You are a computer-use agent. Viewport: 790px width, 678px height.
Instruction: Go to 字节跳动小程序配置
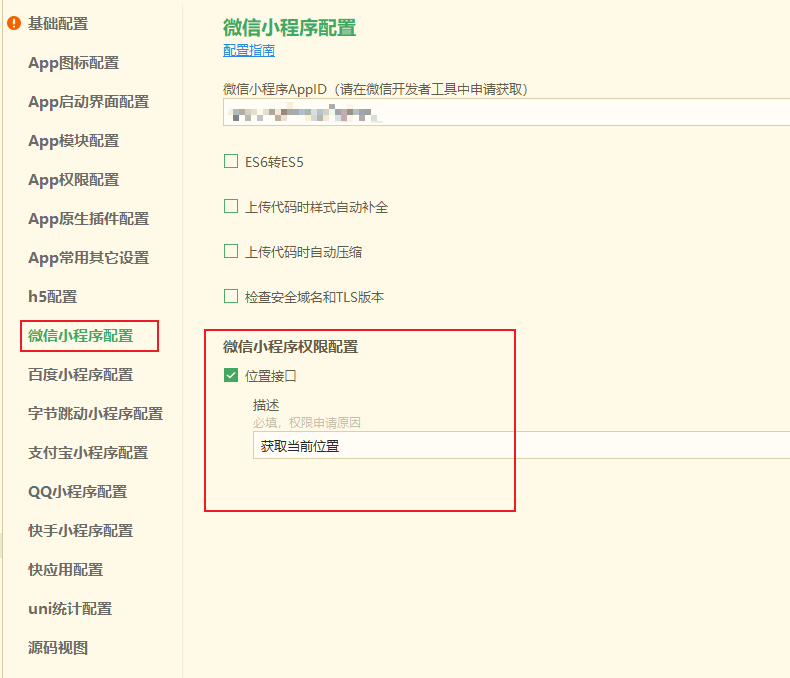96,414
